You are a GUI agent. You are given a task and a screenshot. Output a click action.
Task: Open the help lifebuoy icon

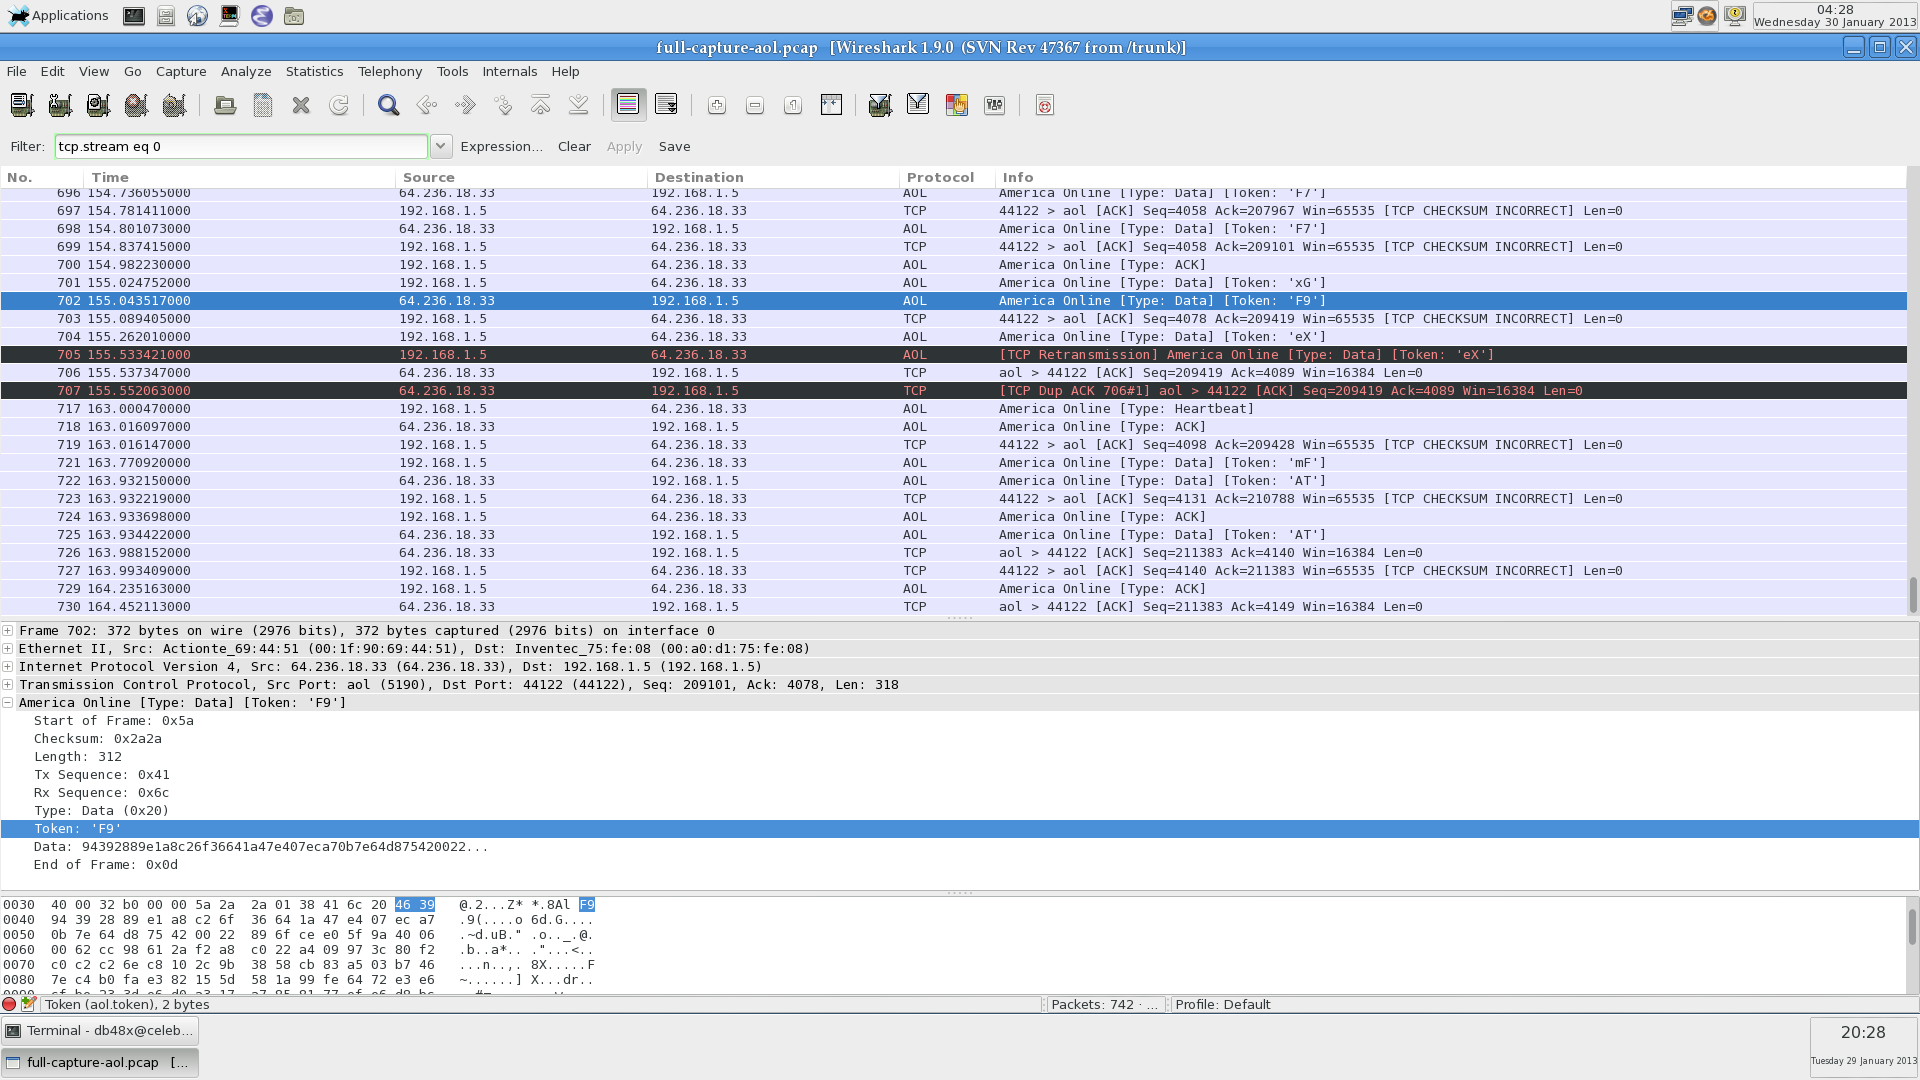[x=1045, y=105]
